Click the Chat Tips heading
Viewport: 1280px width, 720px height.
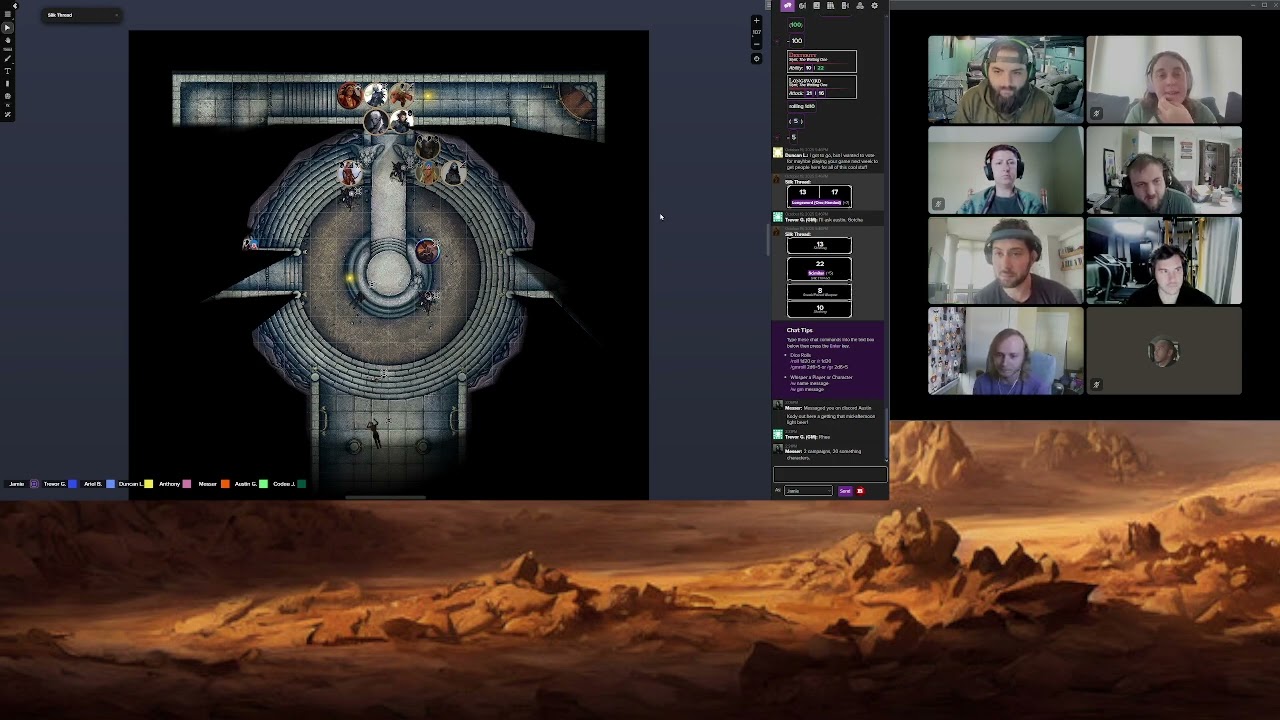point(799,330)
